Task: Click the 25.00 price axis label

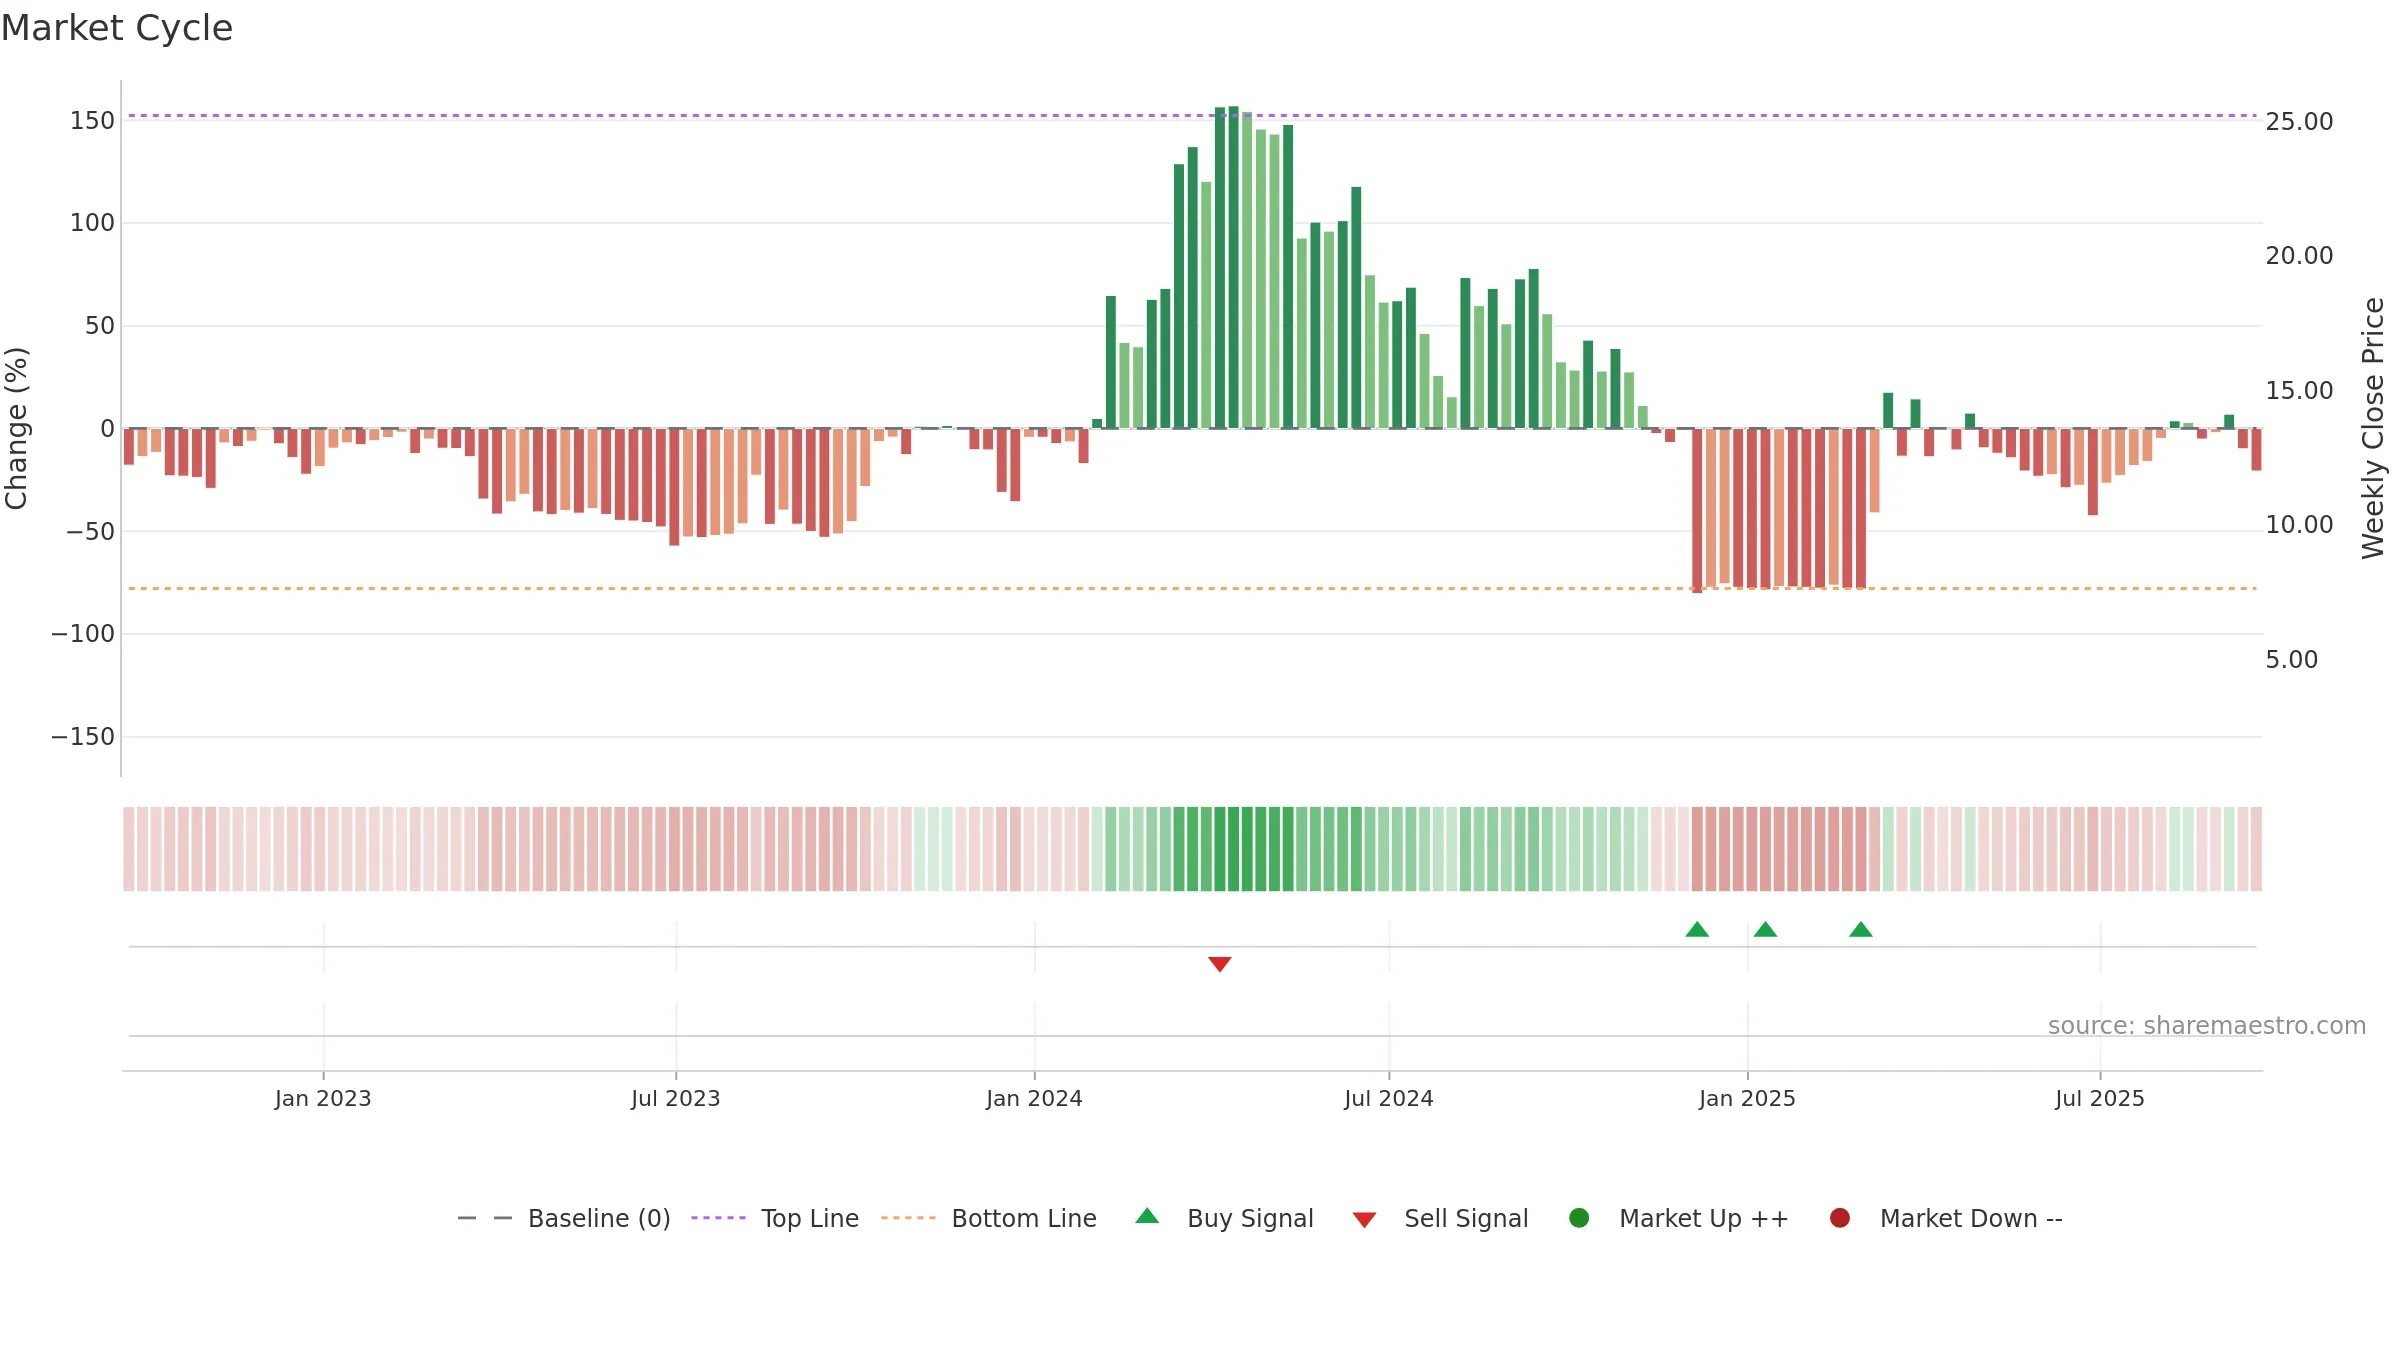Action: (x=2299, y=122)
